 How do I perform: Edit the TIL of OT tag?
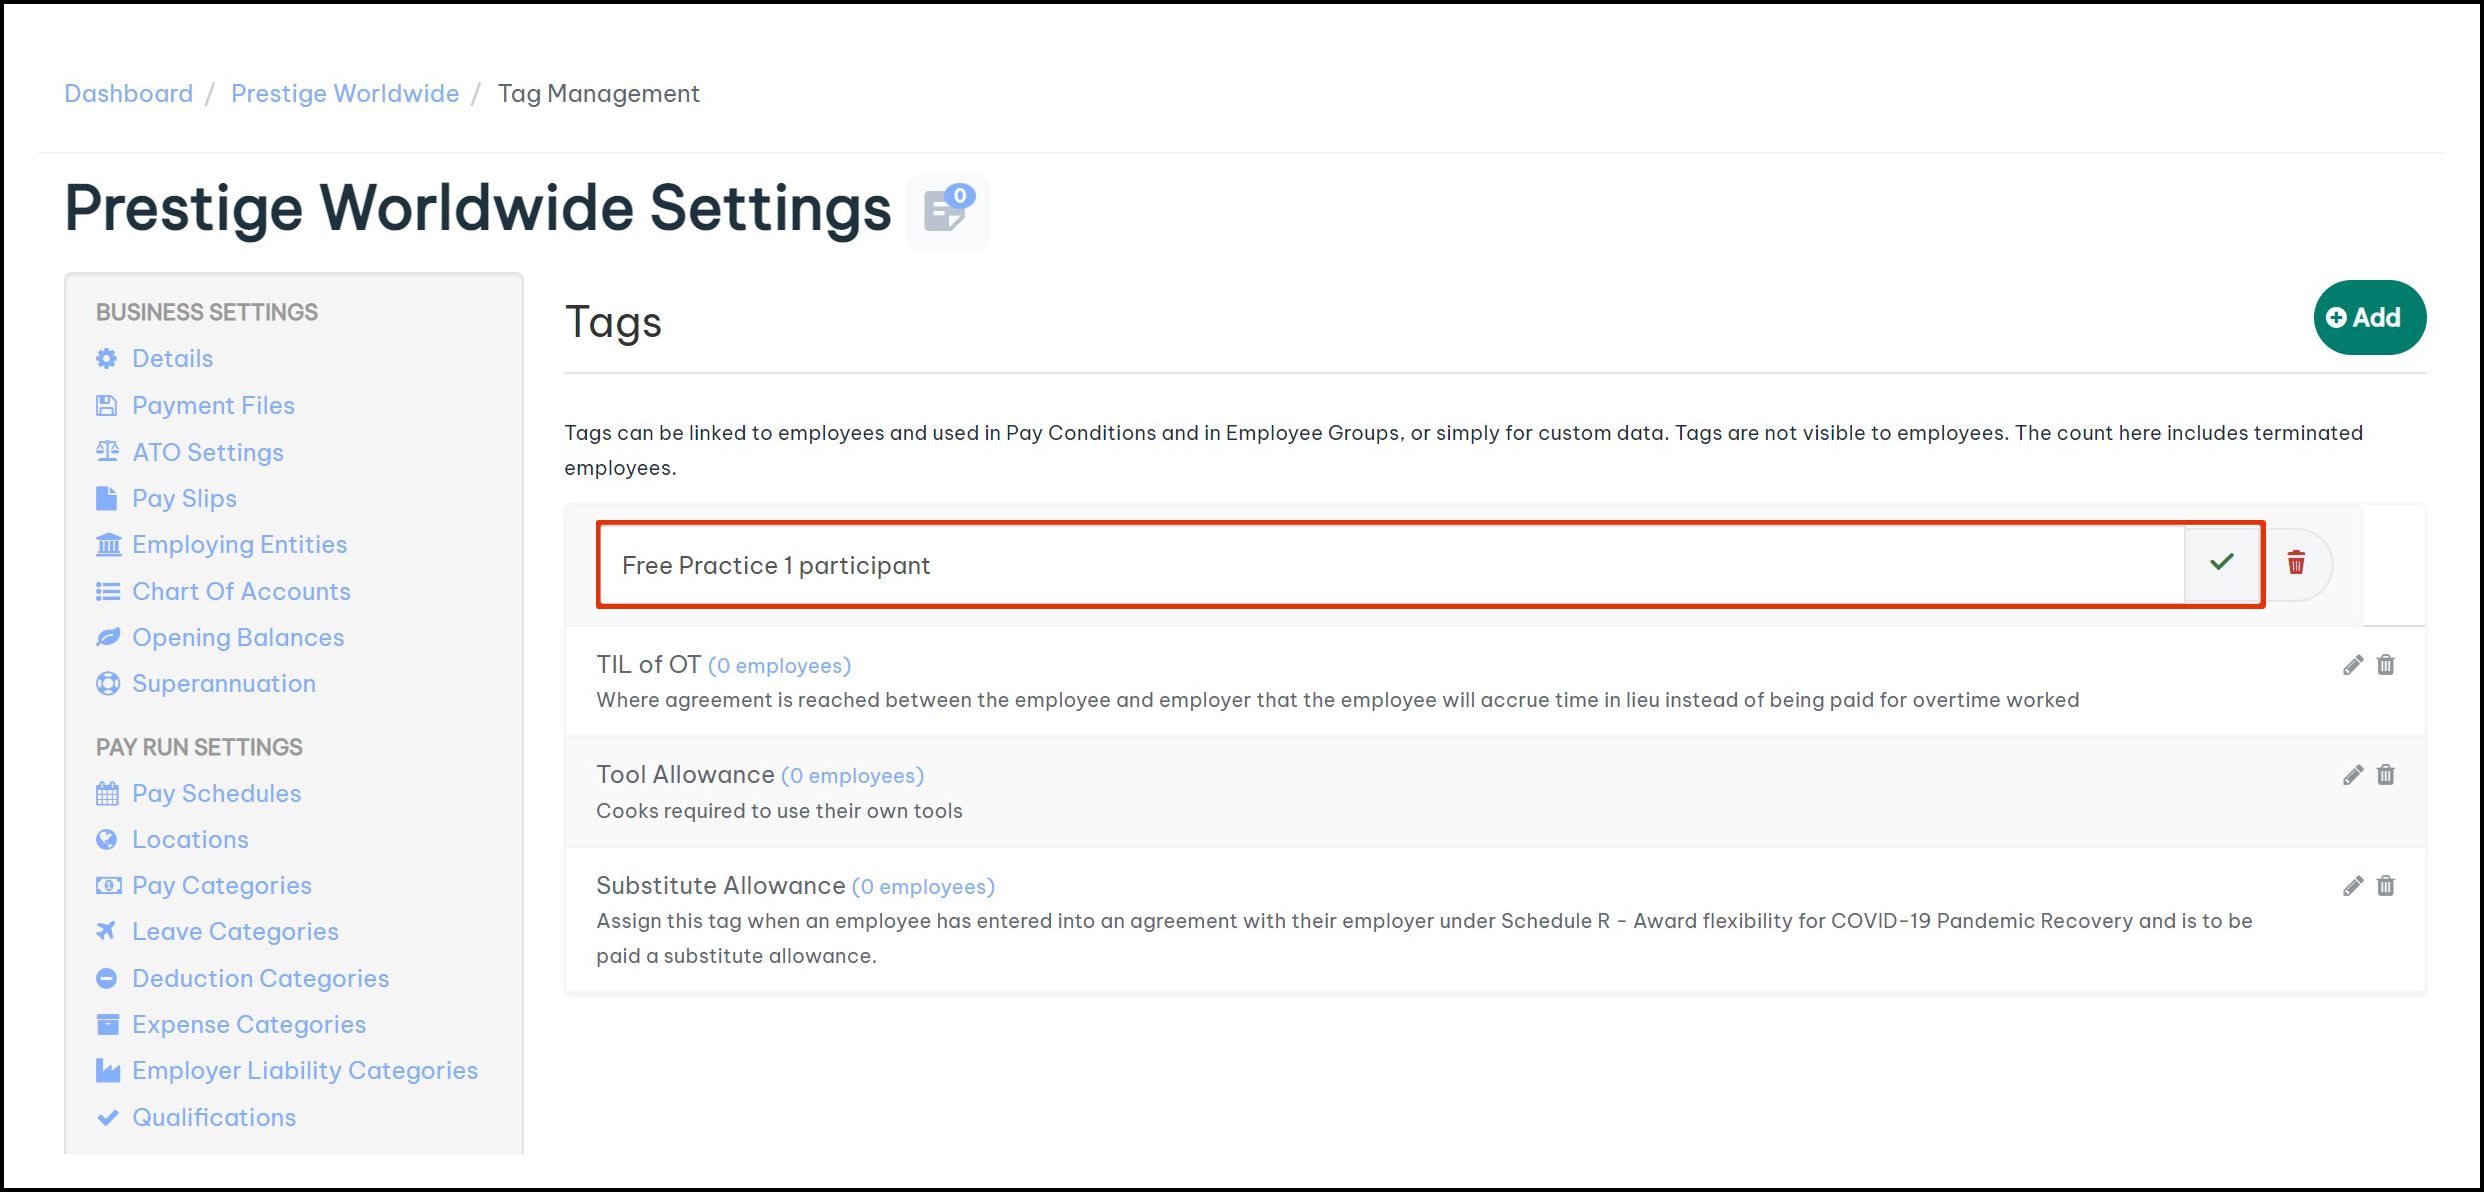click(2353, 665)
